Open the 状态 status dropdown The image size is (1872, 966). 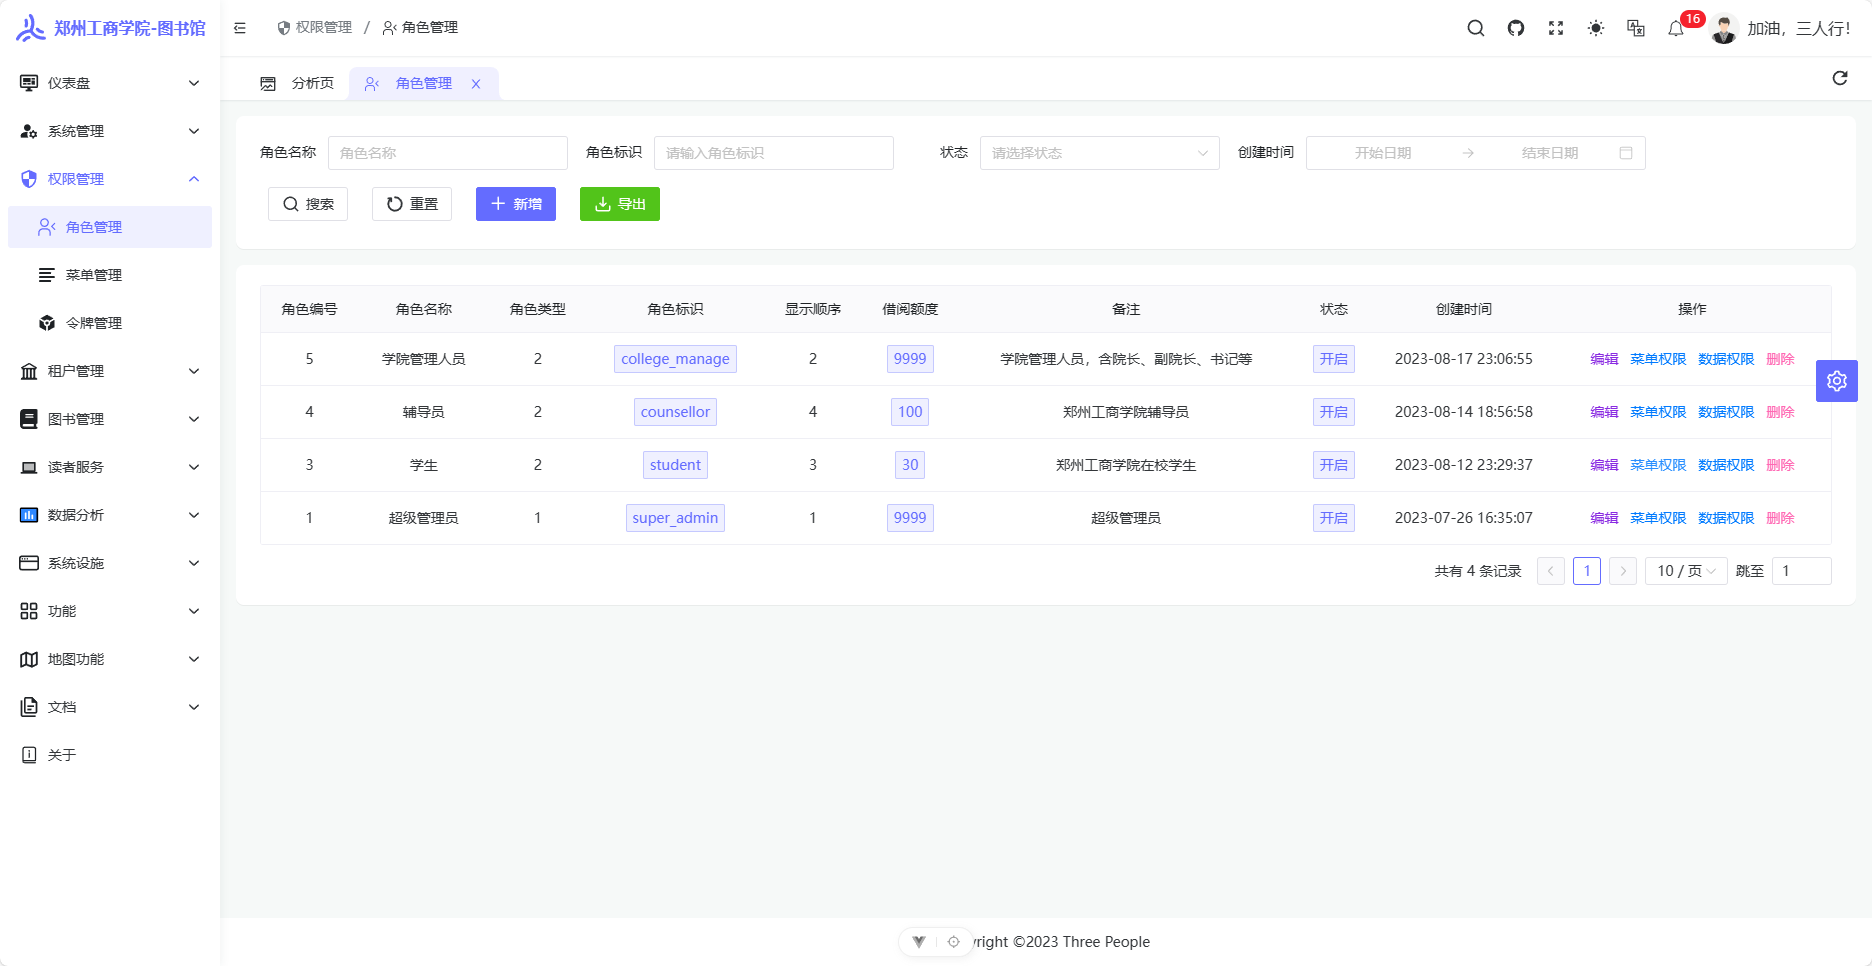tap(1100, 153)
